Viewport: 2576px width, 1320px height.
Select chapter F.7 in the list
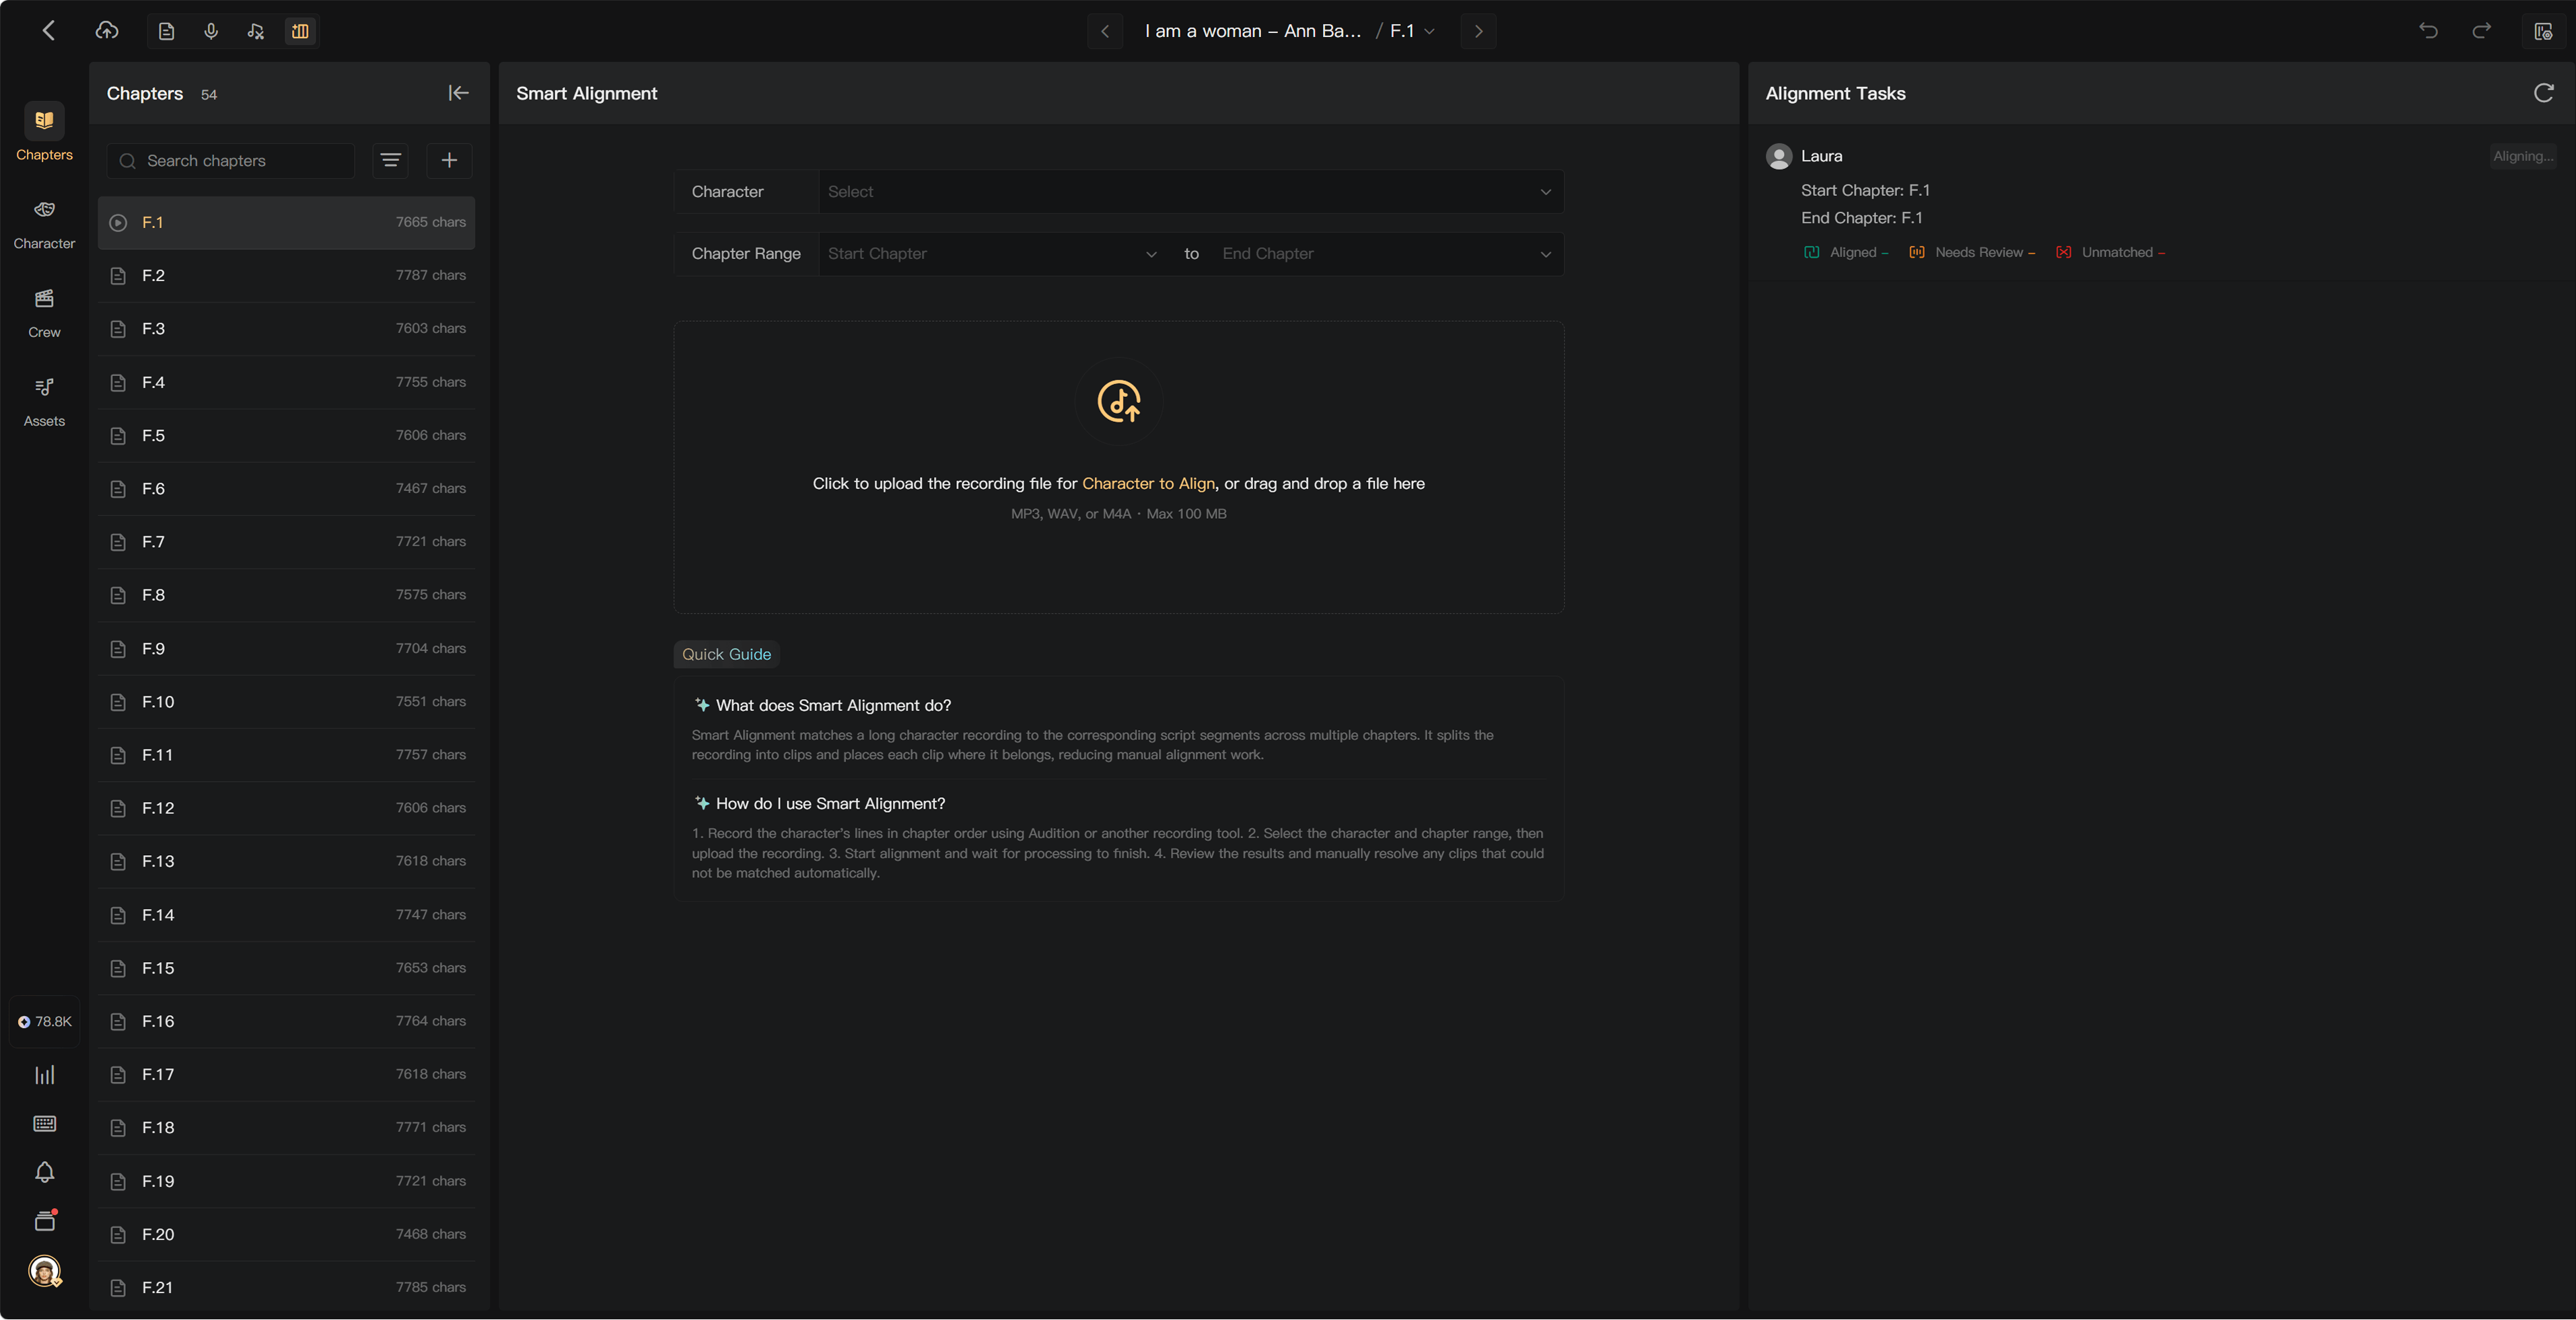[x=287, y=541]
